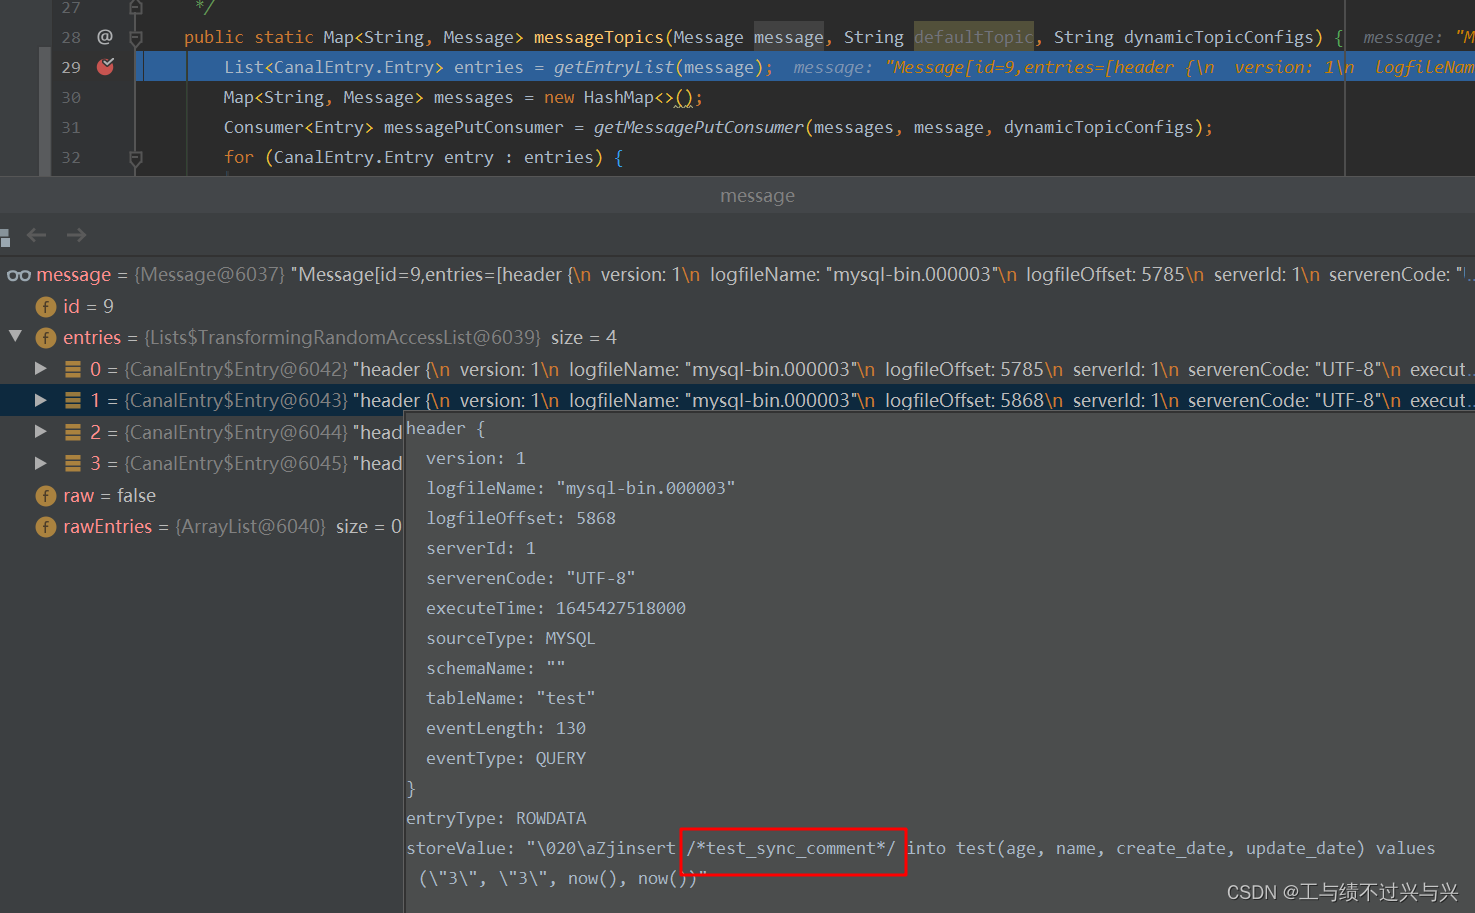The width and height of the screenshot is (1475, 913).
Task: Click the field icon beside raw = false
Action: click(x=46, y=496)
